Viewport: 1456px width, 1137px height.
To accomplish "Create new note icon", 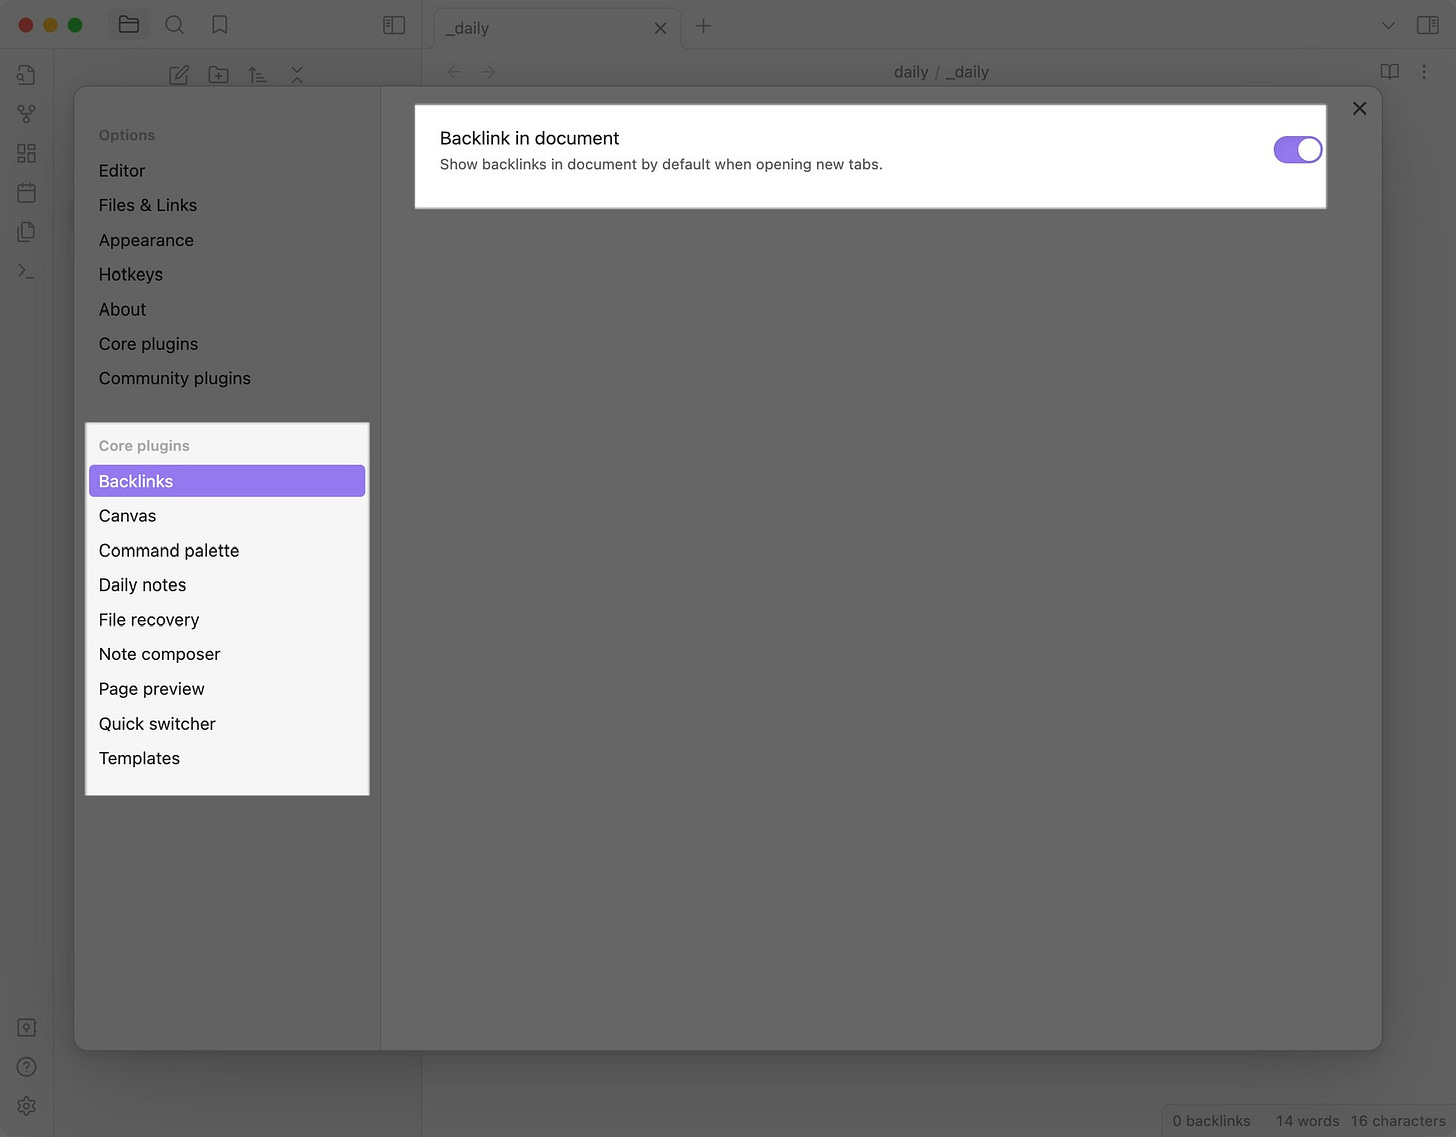I will 179,75.
